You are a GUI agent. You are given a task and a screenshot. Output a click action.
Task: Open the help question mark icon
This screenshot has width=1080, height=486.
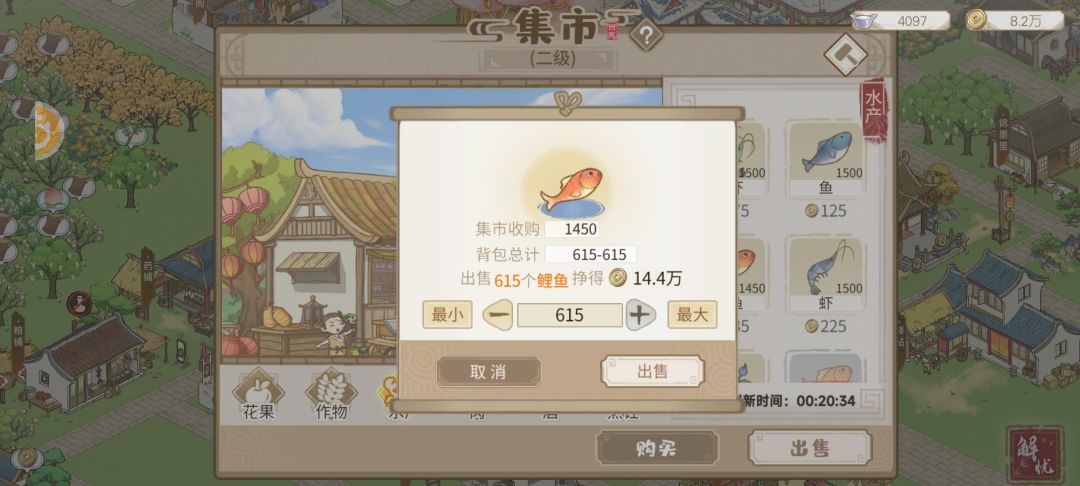(646, 35)
